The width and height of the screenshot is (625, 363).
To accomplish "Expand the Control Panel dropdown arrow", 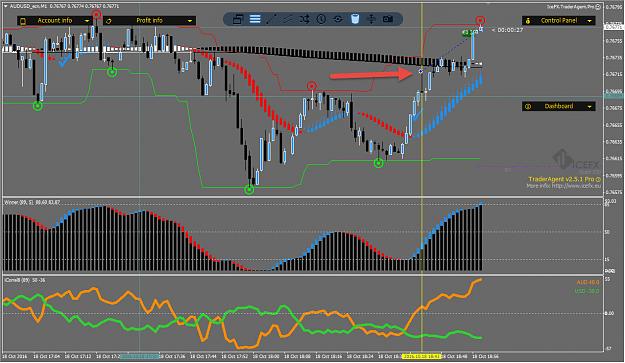I will (590, 21).
